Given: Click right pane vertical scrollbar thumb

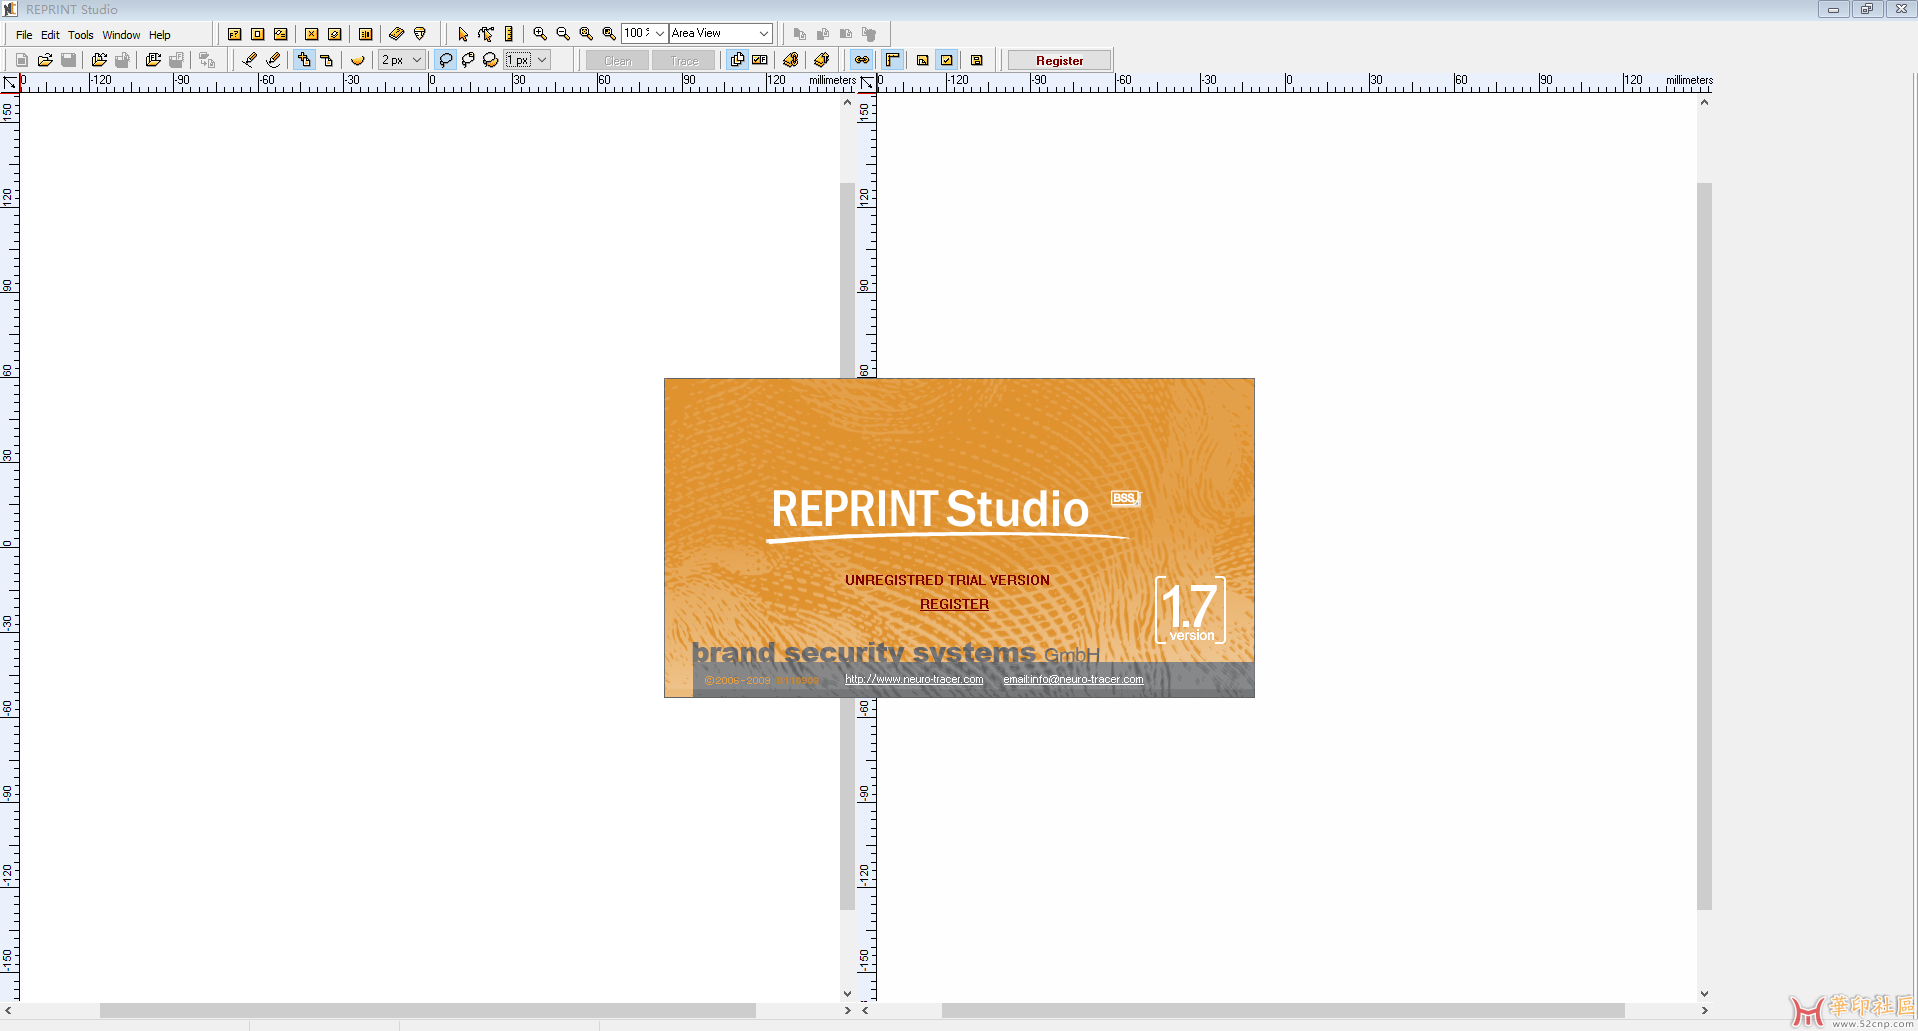Looking at the screenshot, I should point(1704,546).
